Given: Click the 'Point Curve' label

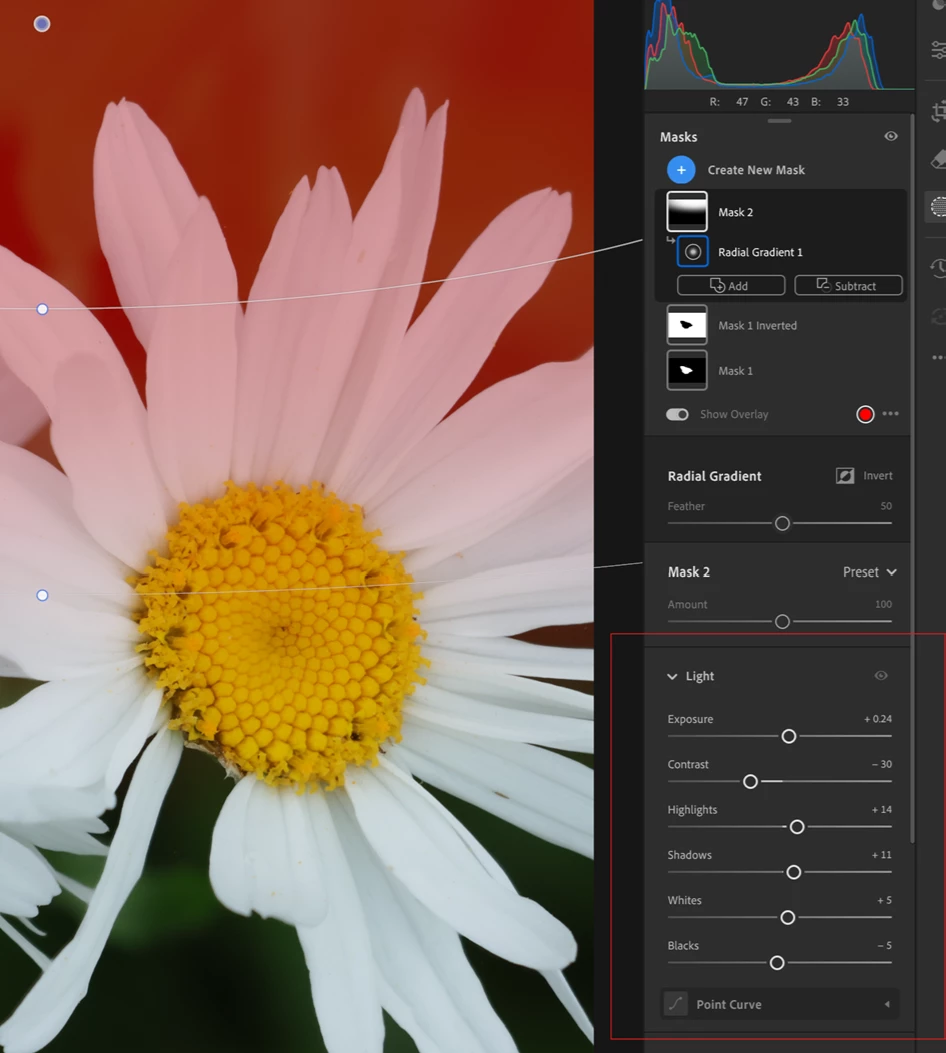Looking at the screenshot, I should pyautogui.click(x=728, y=1005).
